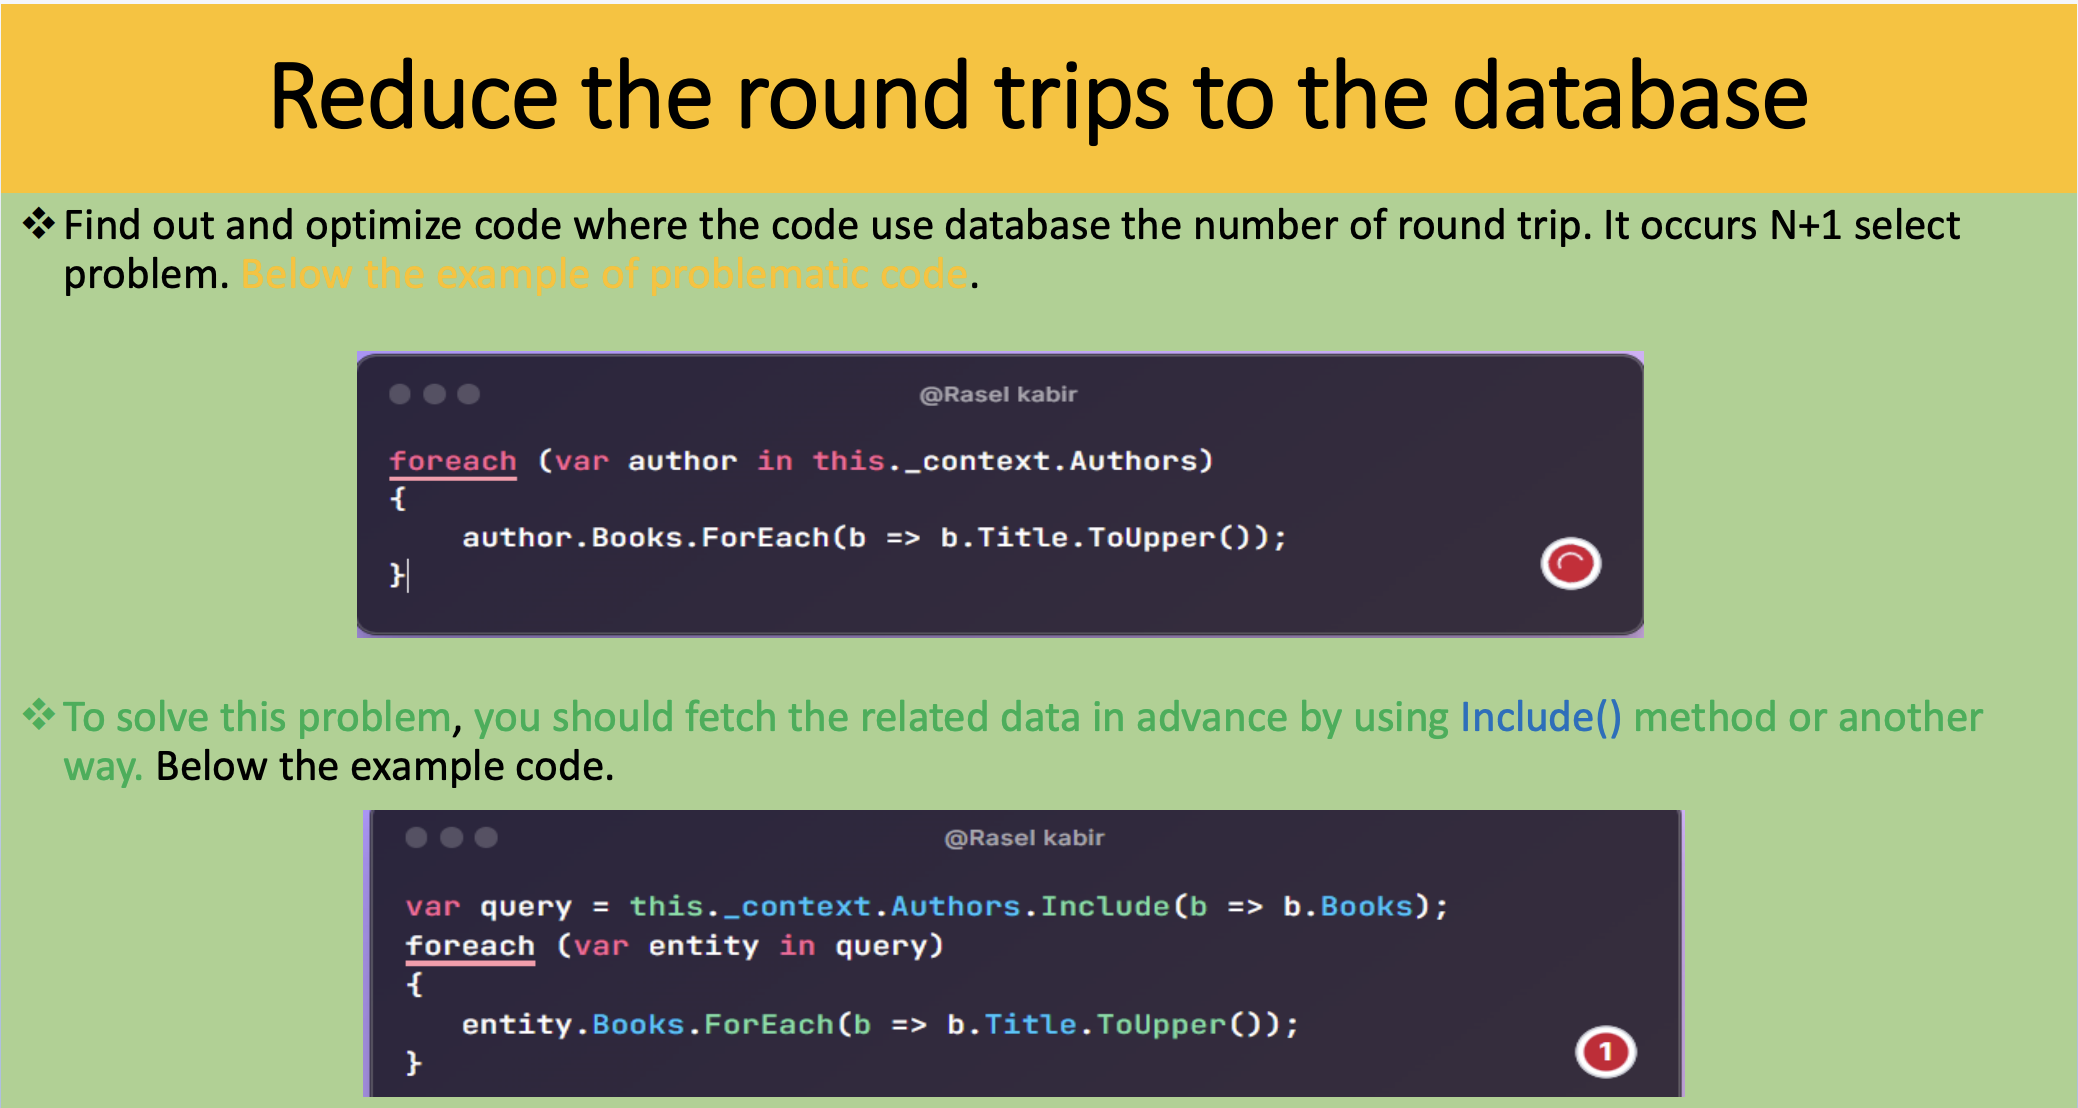Screen dimensions: 2078x1108
Task: Click the diamond bullet beside "Find out and optimize"
Action: click(39, 224)
